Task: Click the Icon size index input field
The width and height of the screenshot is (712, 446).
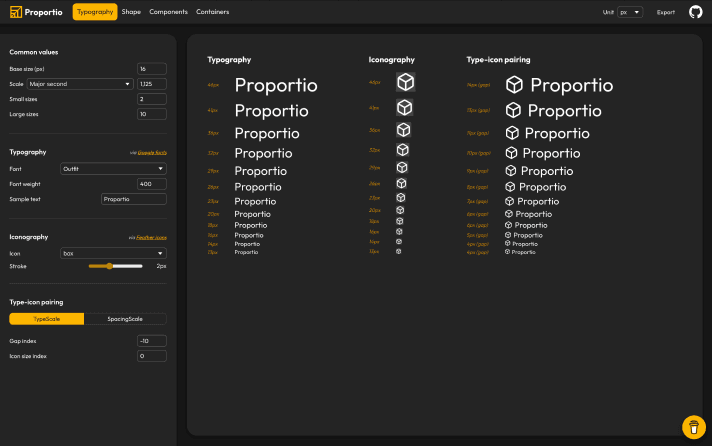Action: pyautogui.click(x=152, y=356)
